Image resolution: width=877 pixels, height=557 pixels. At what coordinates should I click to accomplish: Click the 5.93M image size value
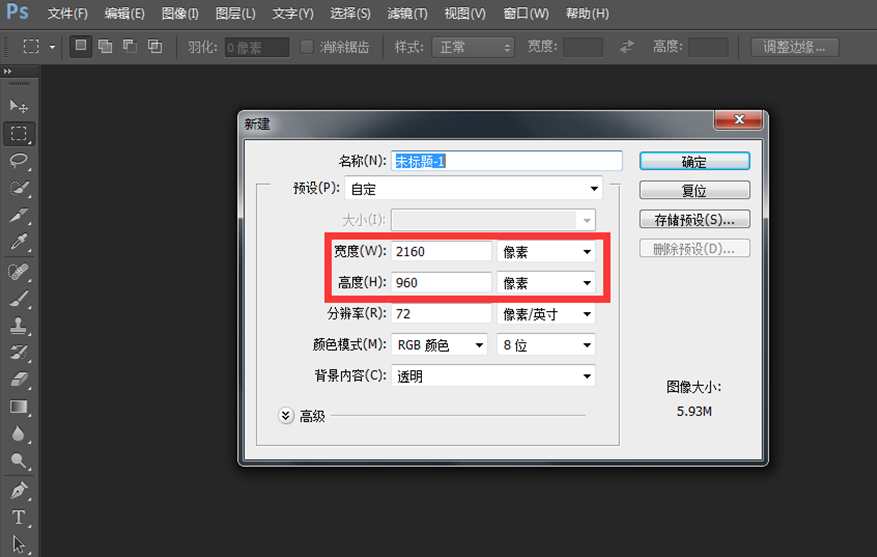coord(694,412)
